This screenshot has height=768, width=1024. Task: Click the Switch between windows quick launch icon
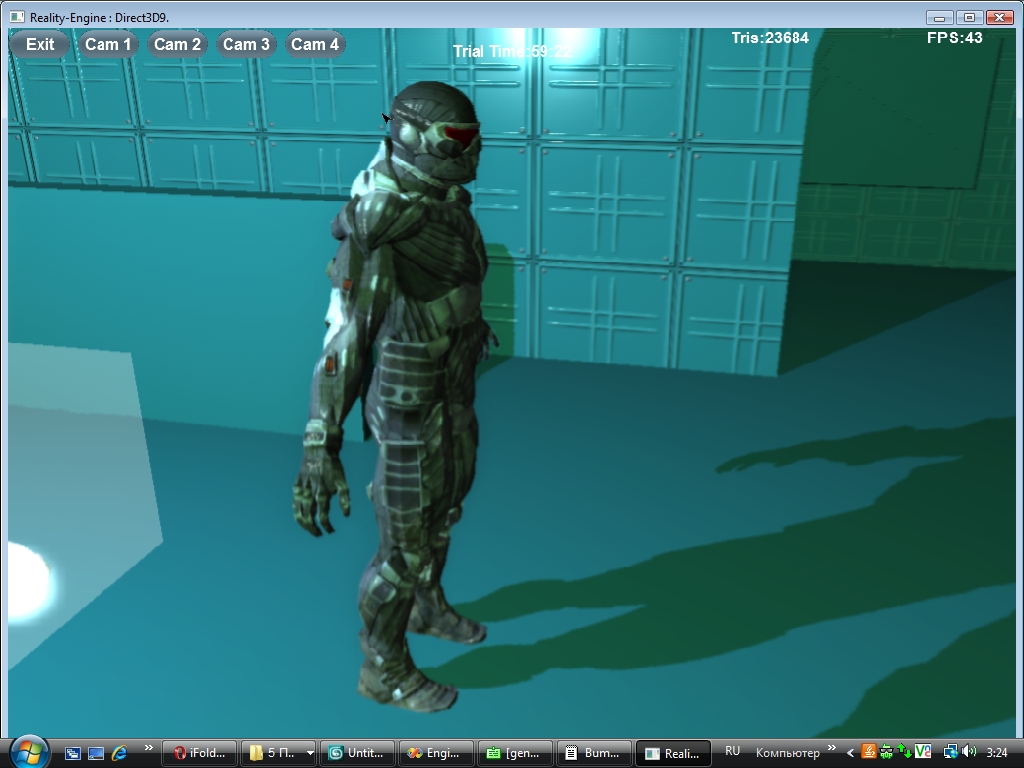pos(72,753)
